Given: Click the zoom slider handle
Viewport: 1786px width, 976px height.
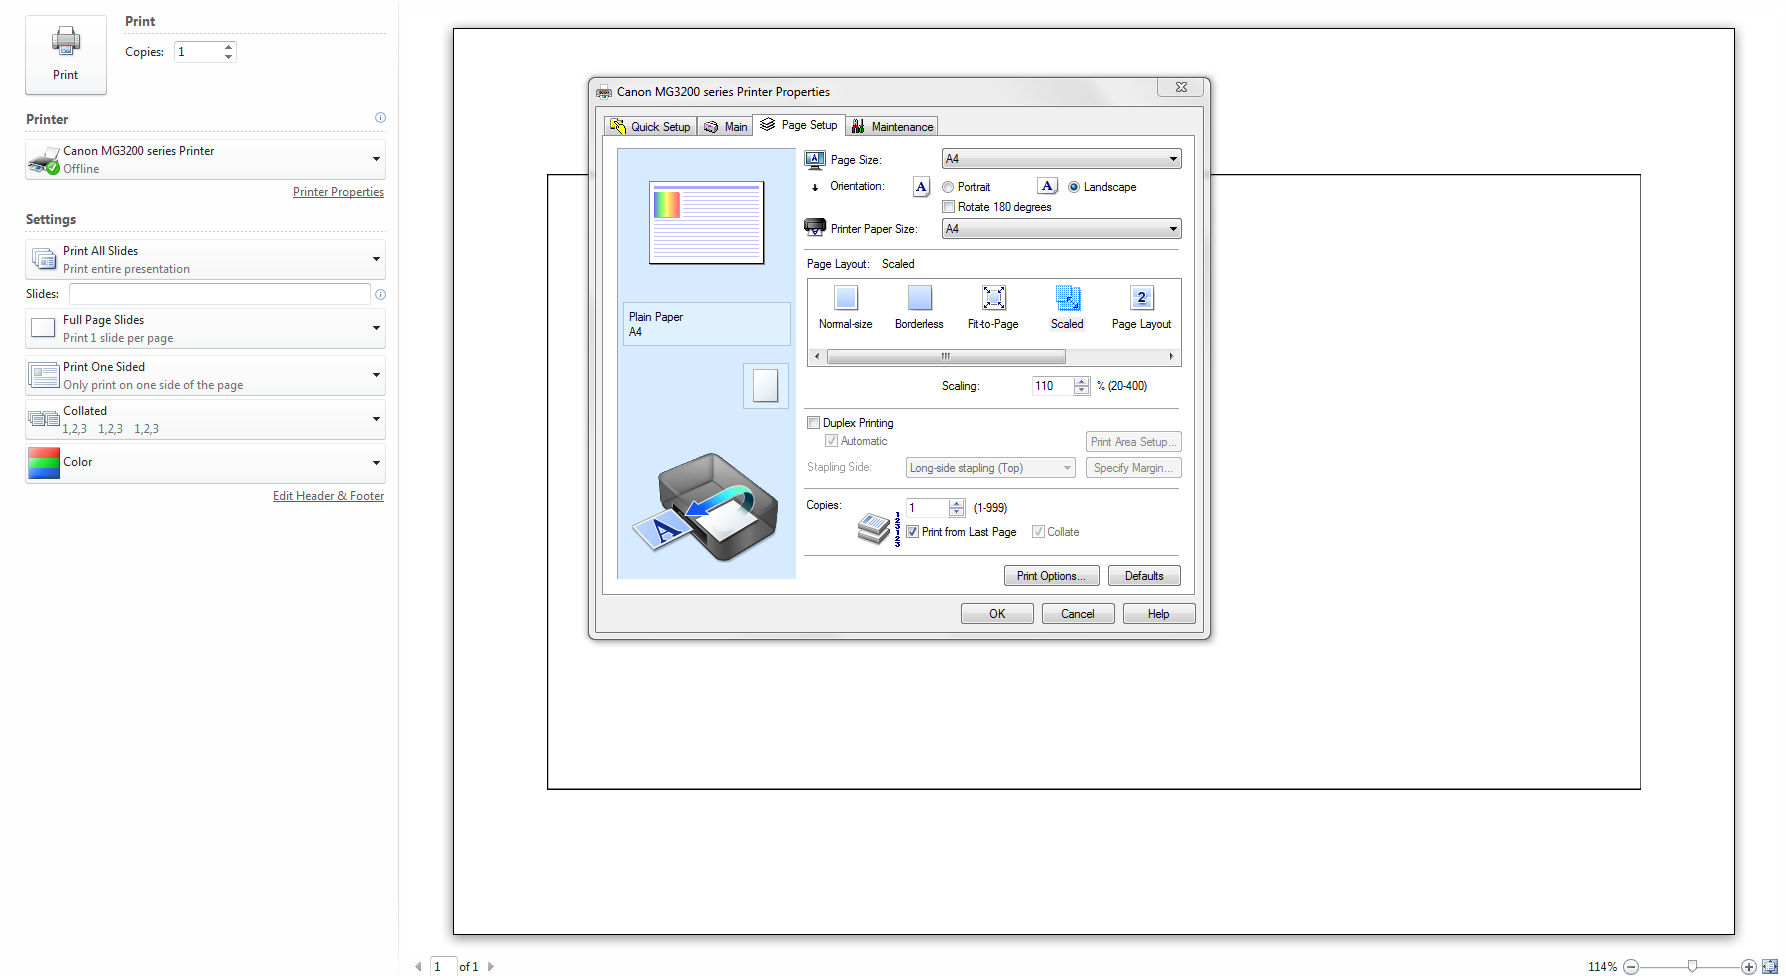Looking at the screenshot, I should tap(1692, 966).
